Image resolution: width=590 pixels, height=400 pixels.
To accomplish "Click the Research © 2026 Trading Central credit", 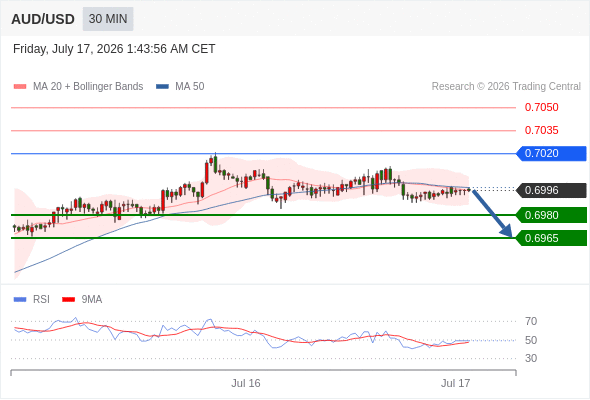I will (506, 87).
